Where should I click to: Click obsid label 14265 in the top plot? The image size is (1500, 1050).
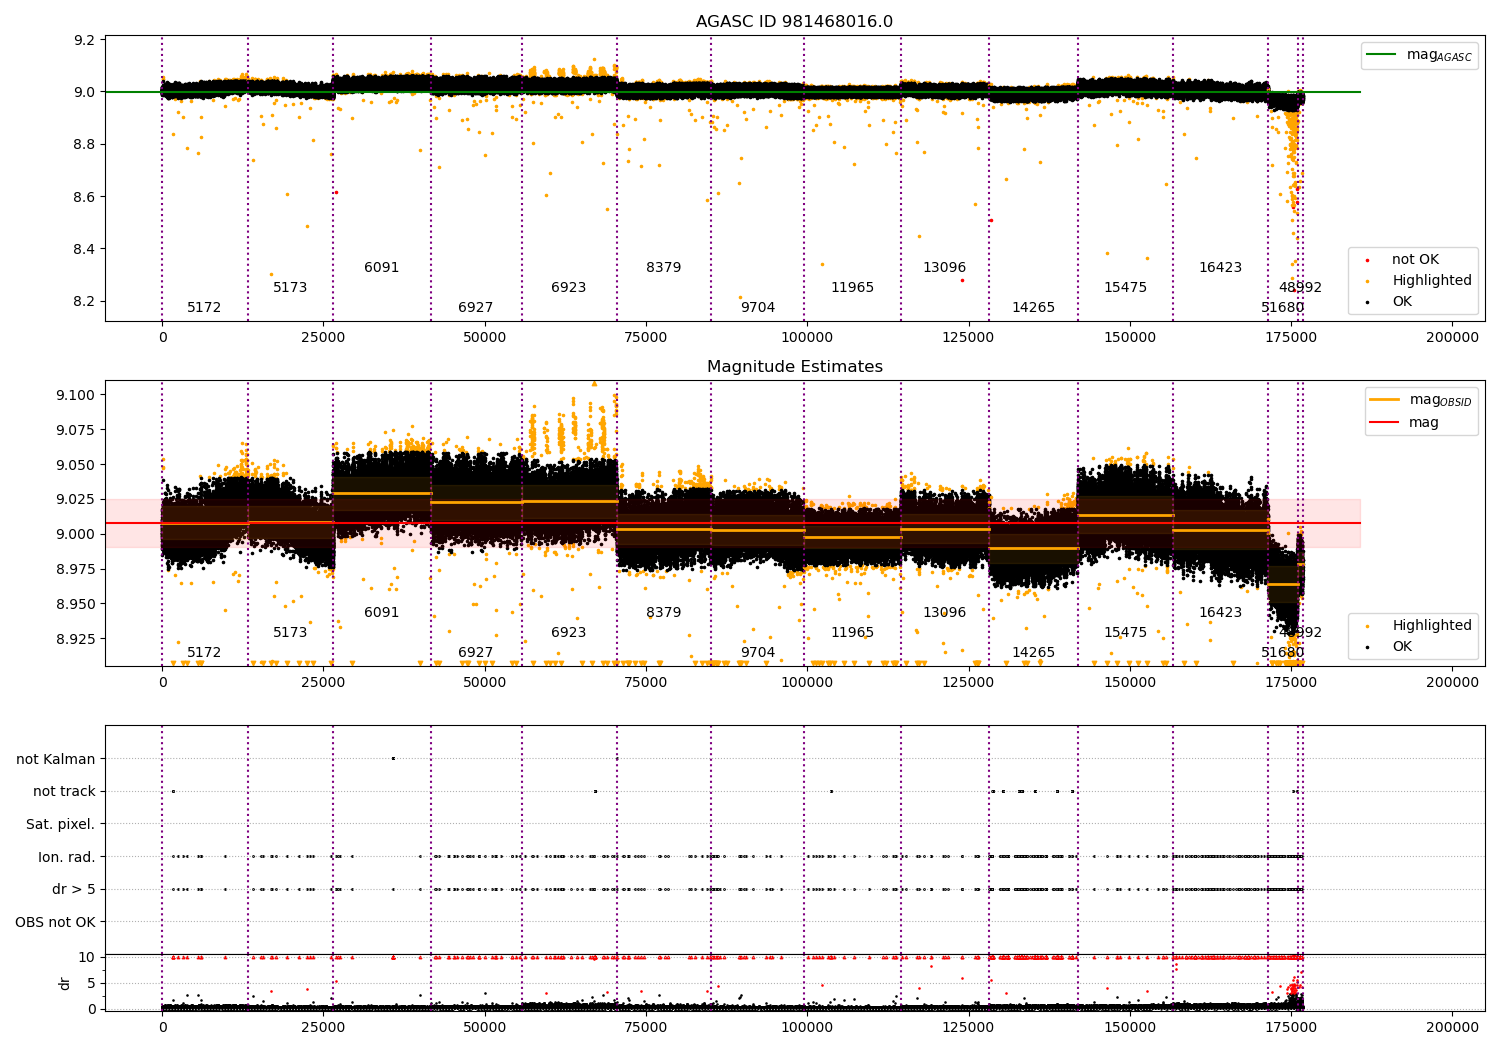1033,308
